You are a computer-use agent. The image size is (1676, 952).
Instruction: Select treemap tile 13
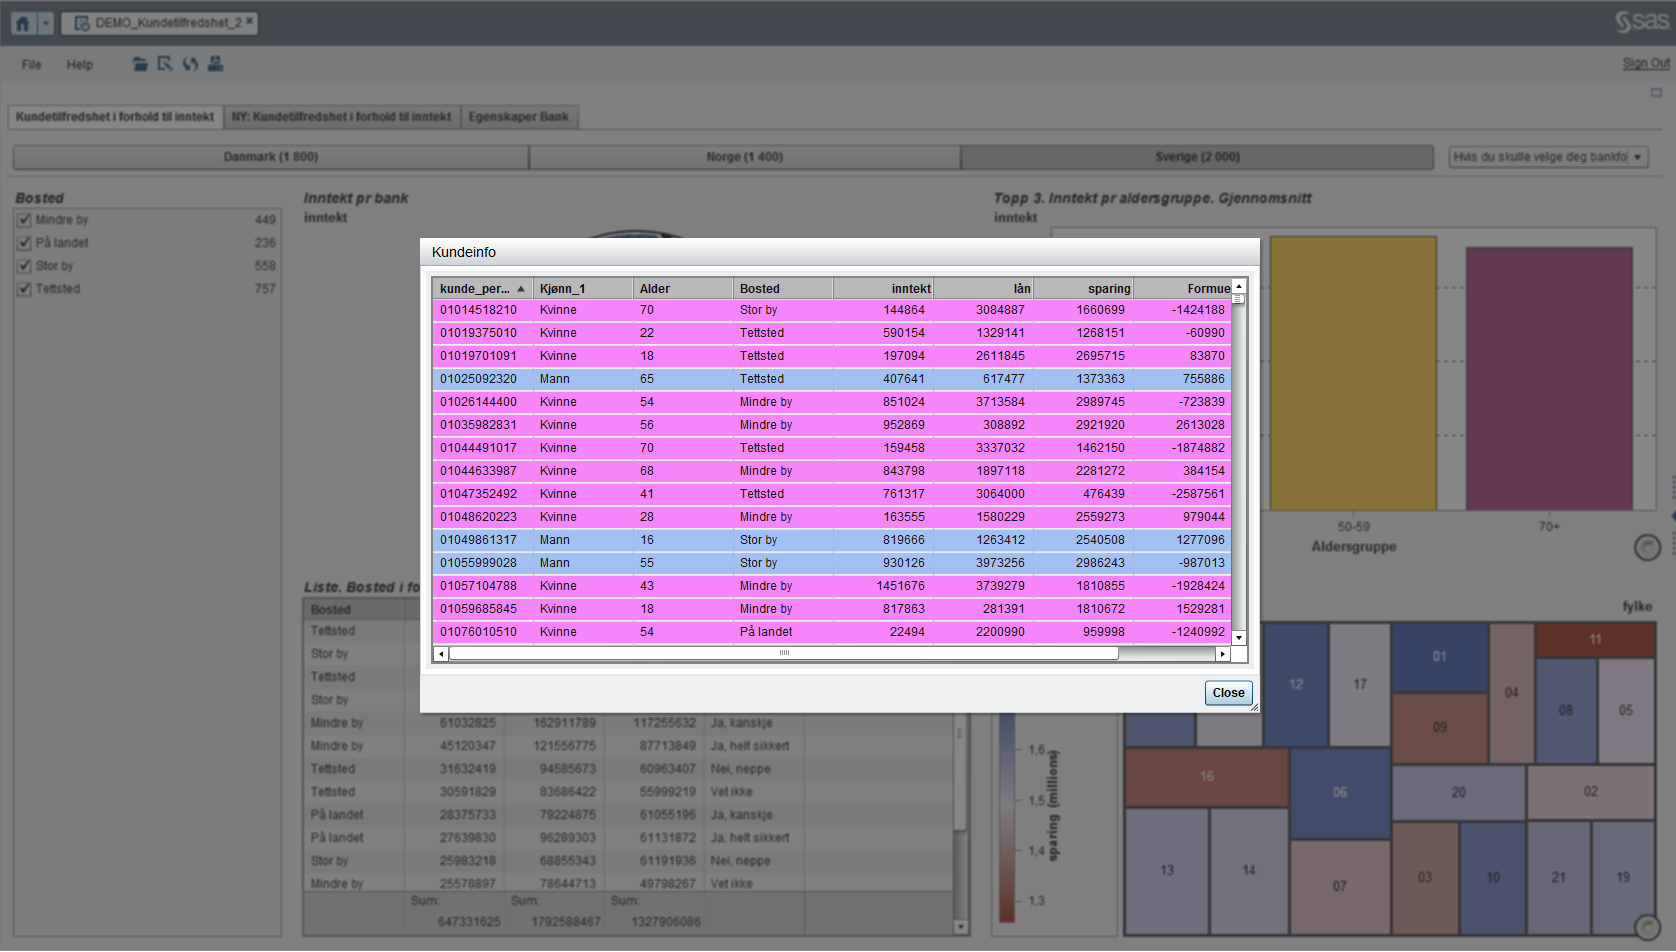click(1167, 871)
